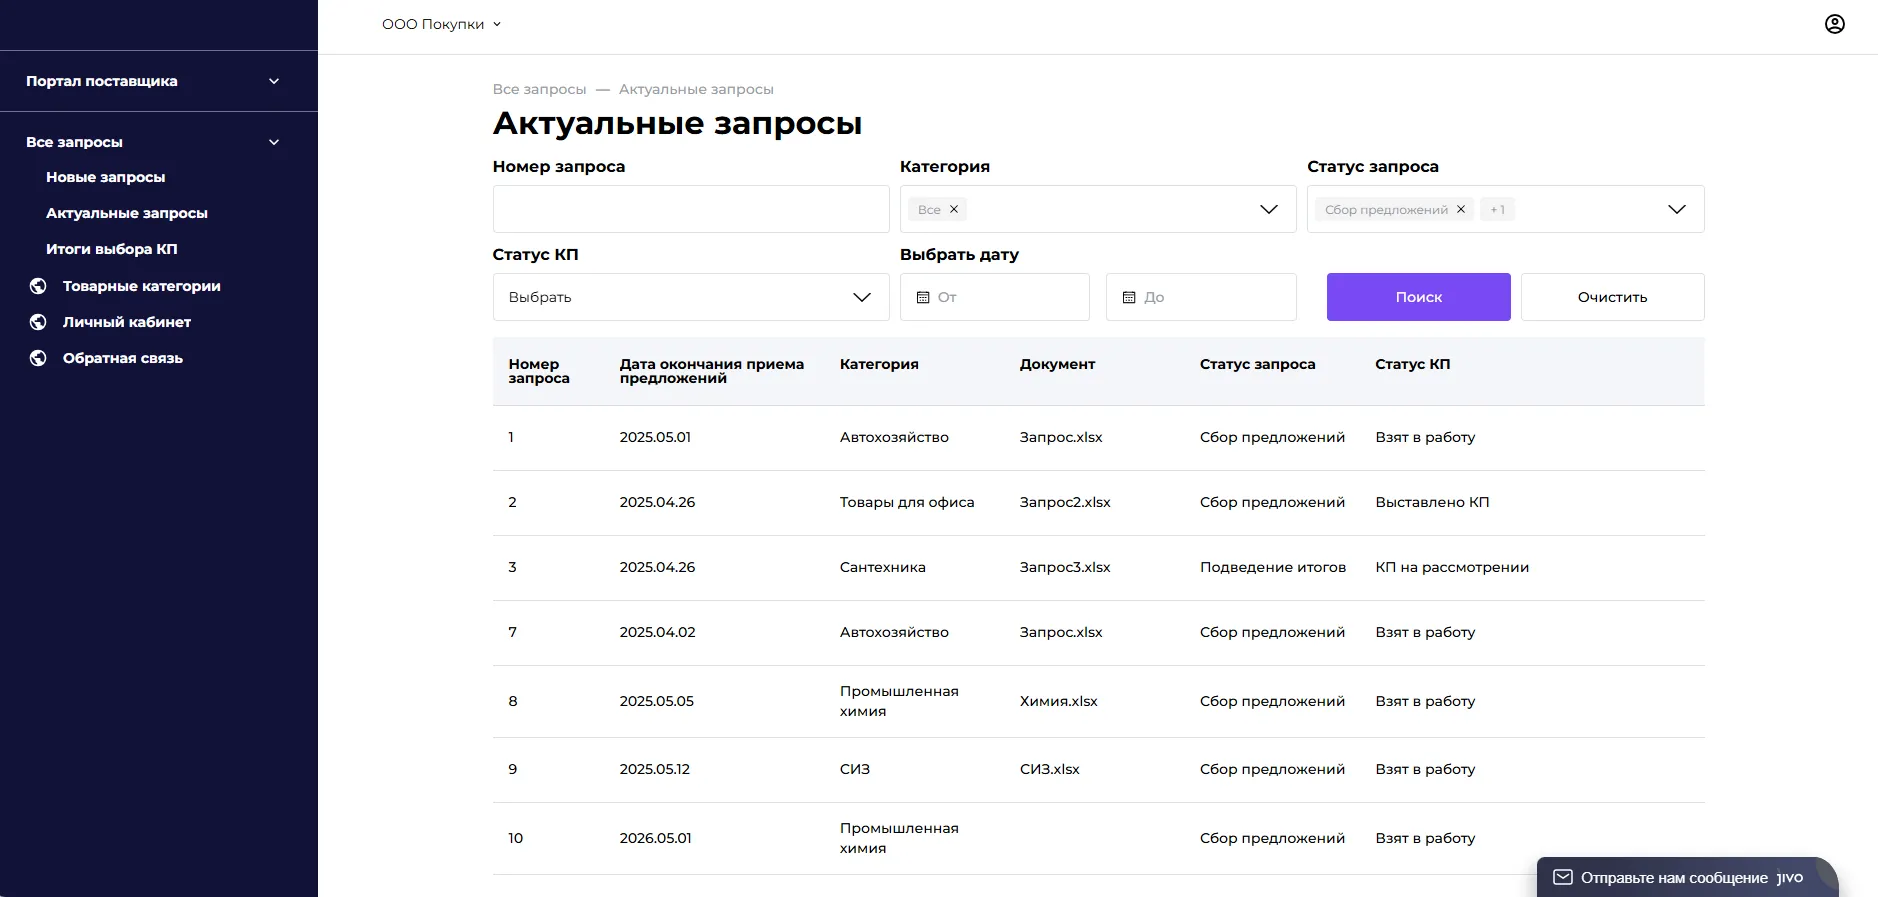Click the globe icon beside Обратная связь

38,358
